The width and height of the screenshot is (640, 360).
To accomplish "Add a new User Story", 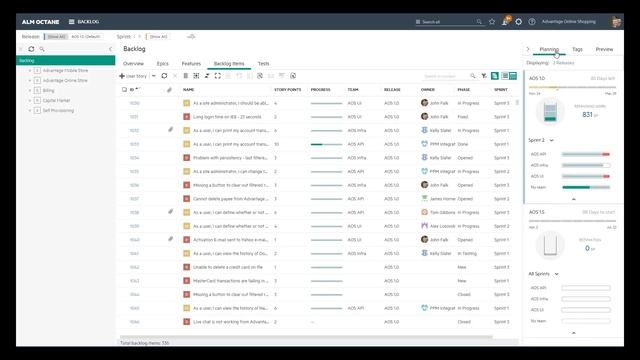I will (133, 76).
